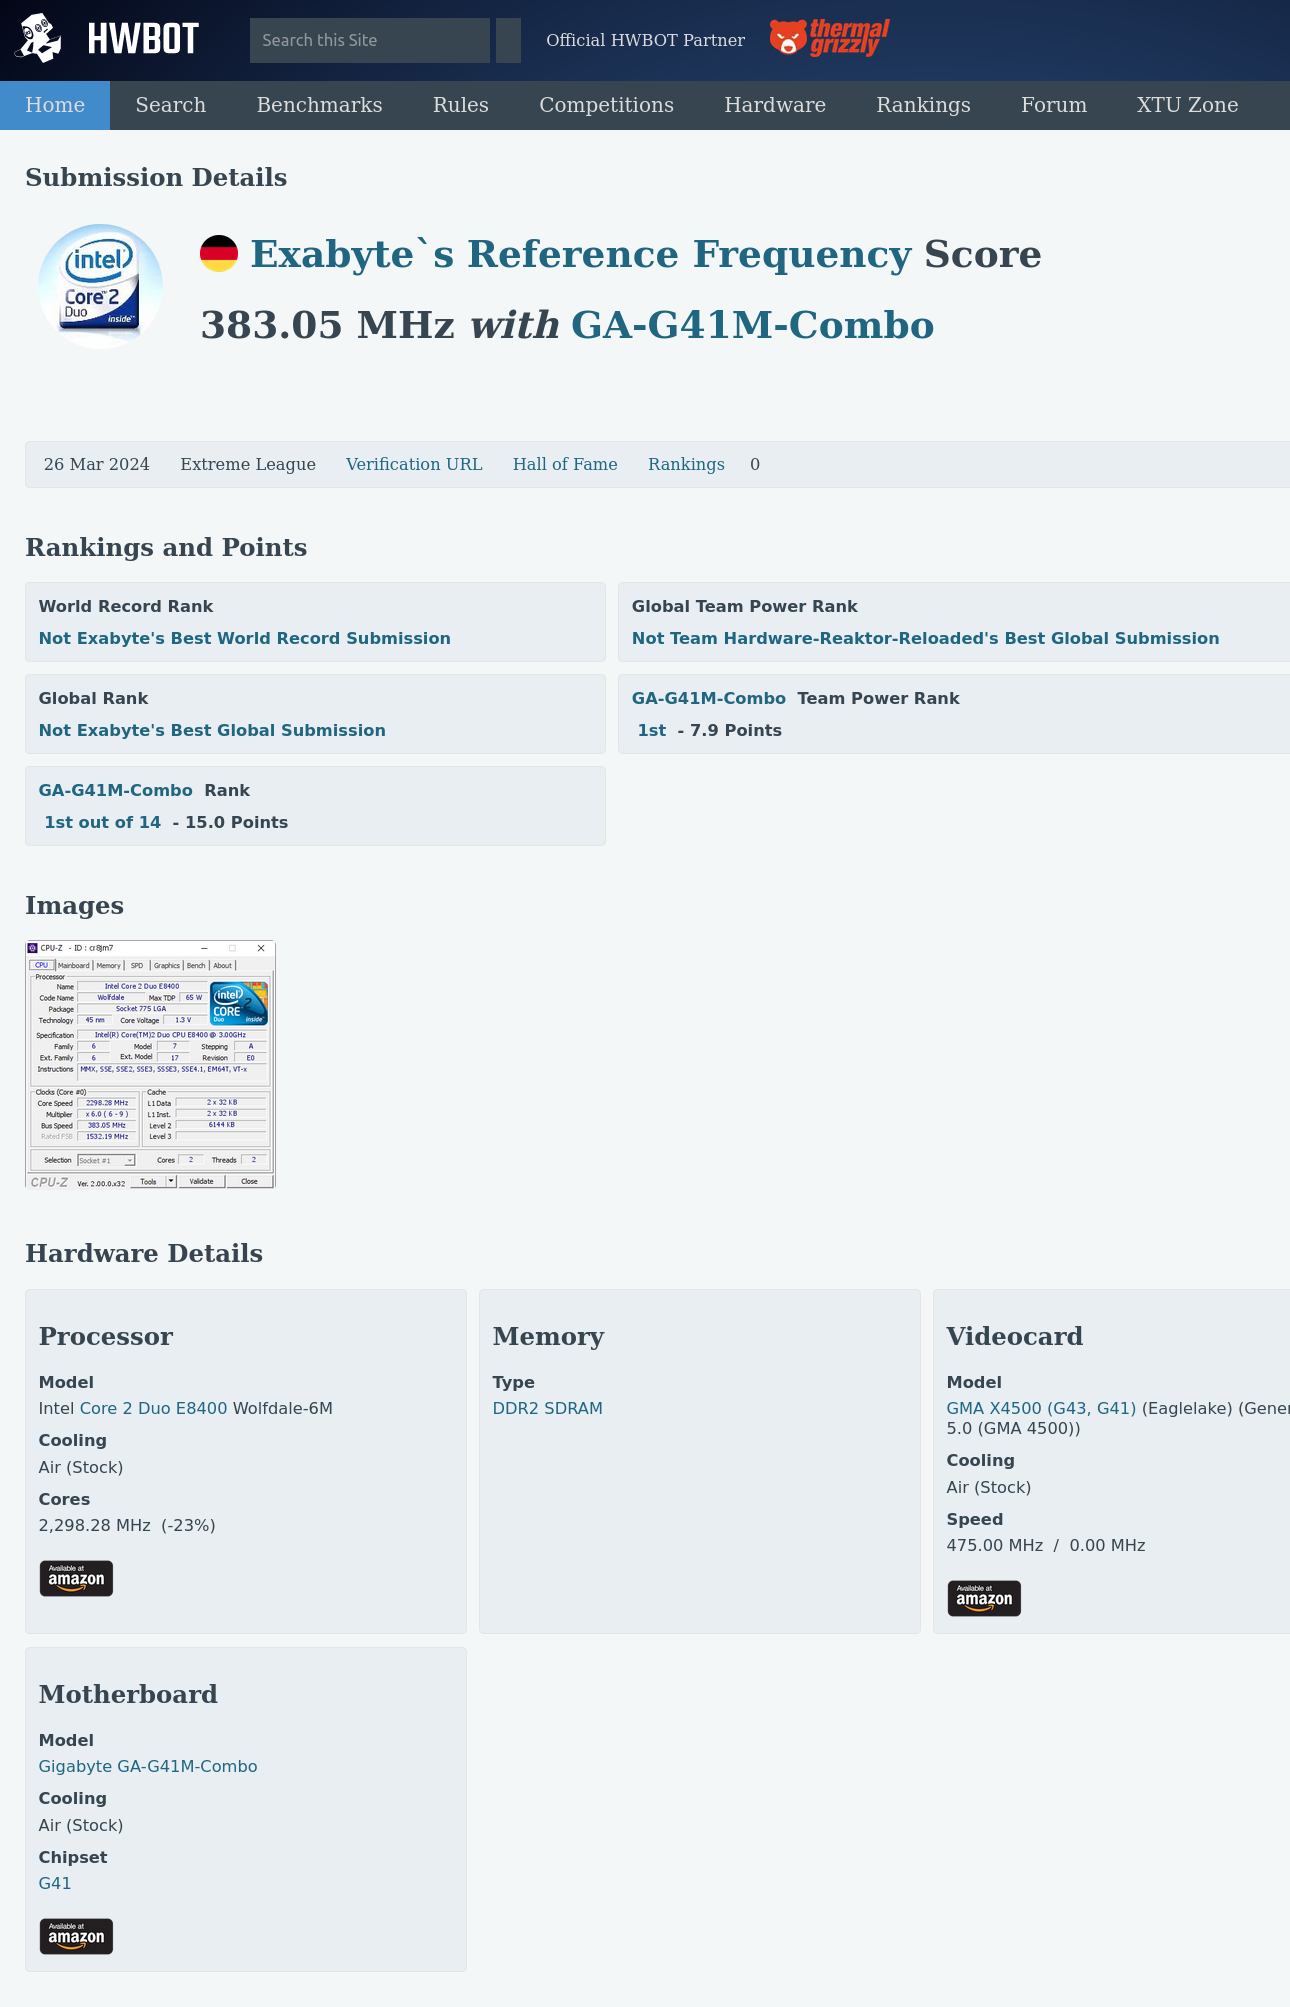Click the 'Air (Stock)' cooling value under Processor
1290x2007 pixels.
[x=81, y=1467]
